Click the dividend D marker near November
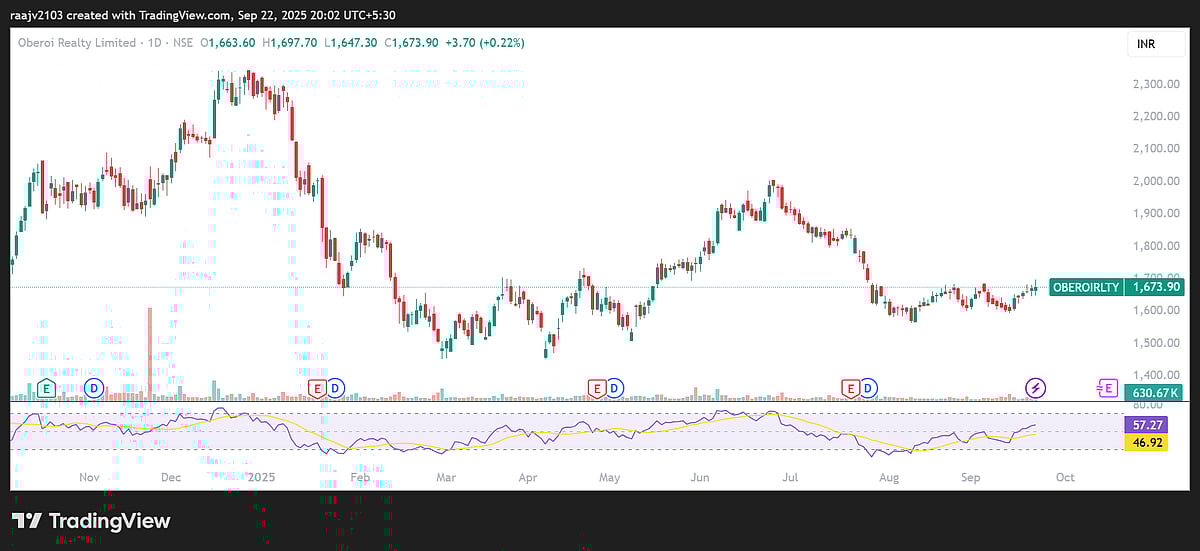1200x551 pixels. [94, 387]
